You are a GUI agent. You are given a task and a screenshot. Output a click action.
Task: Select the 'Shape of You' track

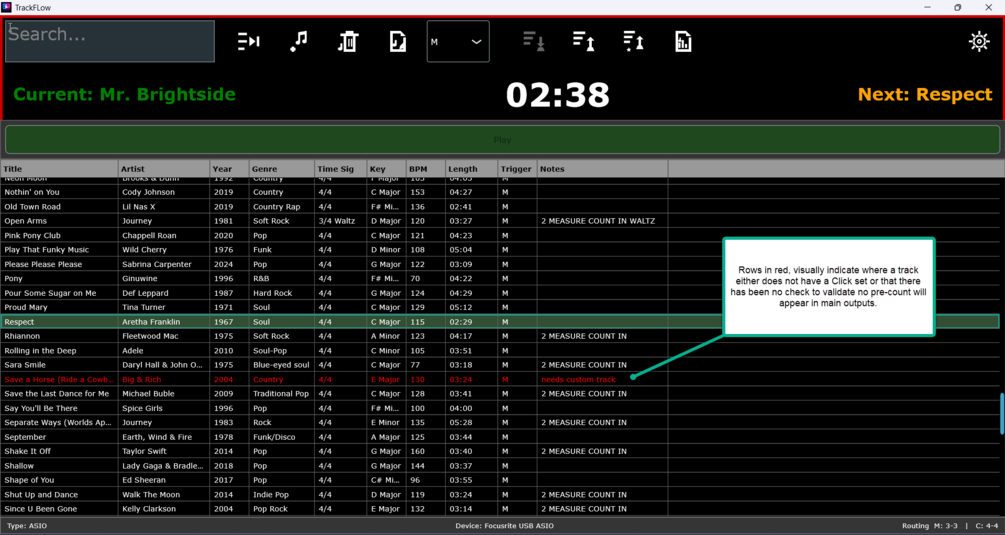coord(29,480)
